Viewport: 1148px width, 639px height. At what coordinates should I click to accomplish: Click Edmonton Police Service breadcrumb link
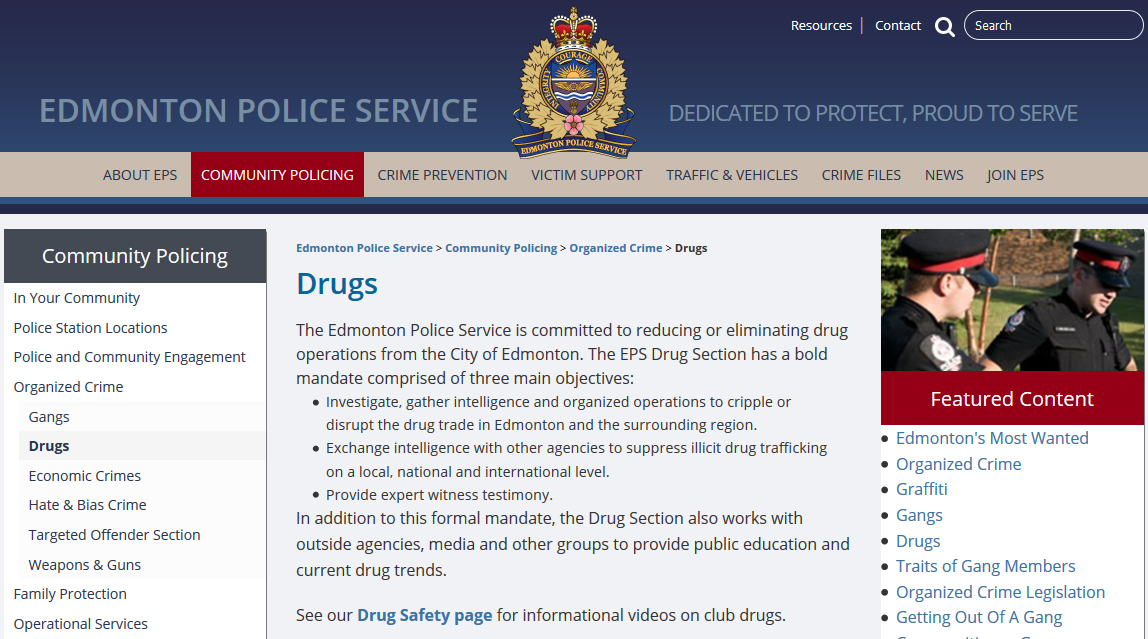[x=364, y=248]
